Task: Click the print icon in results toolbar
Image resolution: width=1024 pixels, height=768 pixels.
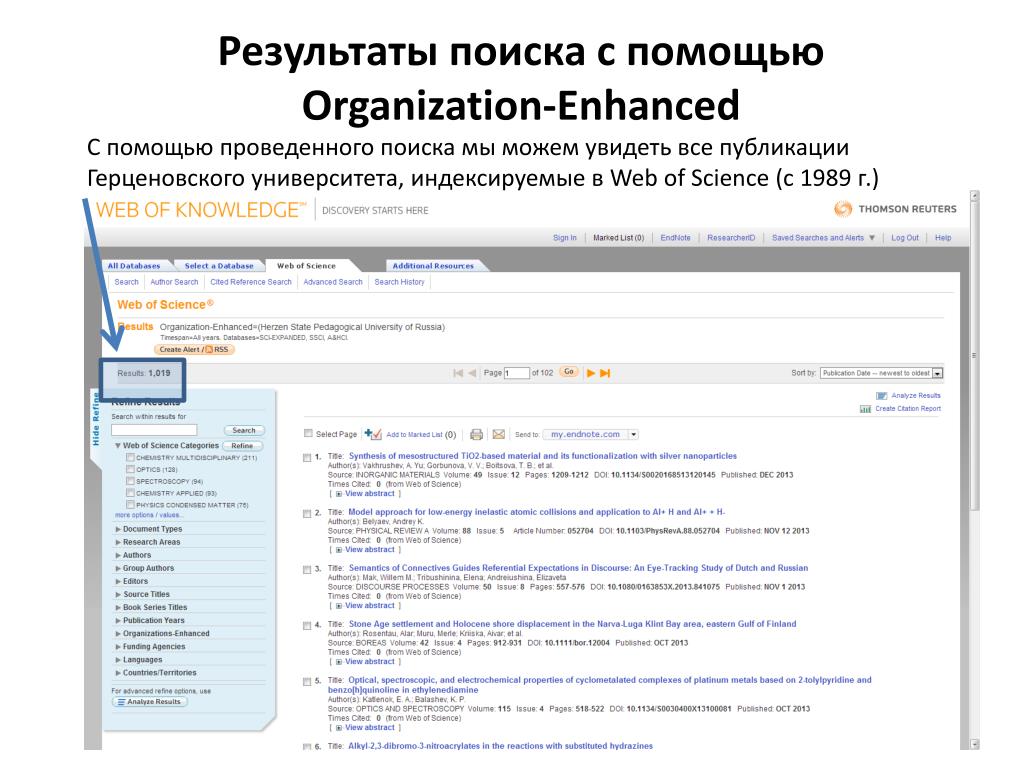Action: tap(476, 434)
